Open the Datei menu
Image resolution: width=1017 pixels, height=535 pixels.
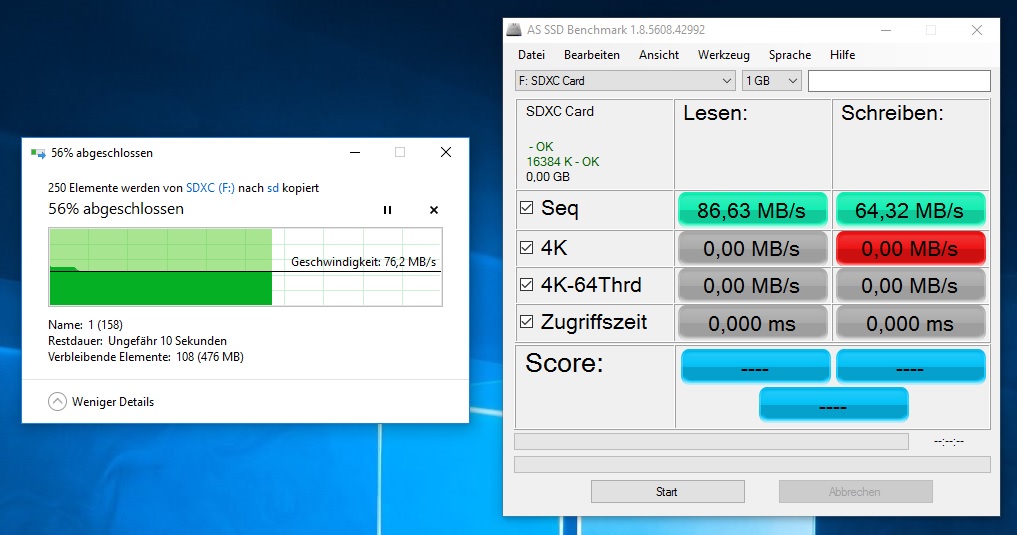(x=531, y=55)
